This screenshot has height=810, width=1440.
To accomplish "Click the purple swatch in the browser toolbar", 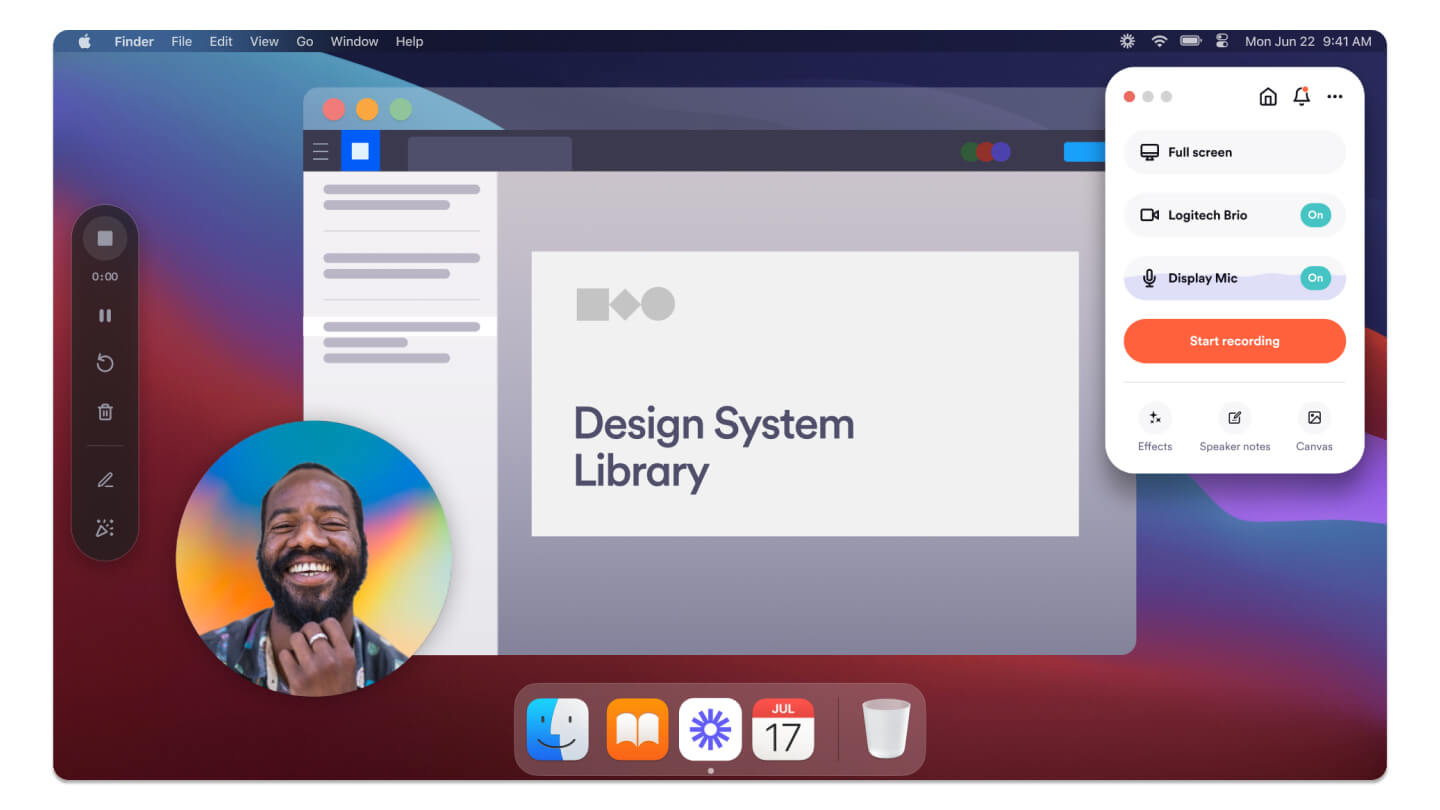I will 1001,151.
